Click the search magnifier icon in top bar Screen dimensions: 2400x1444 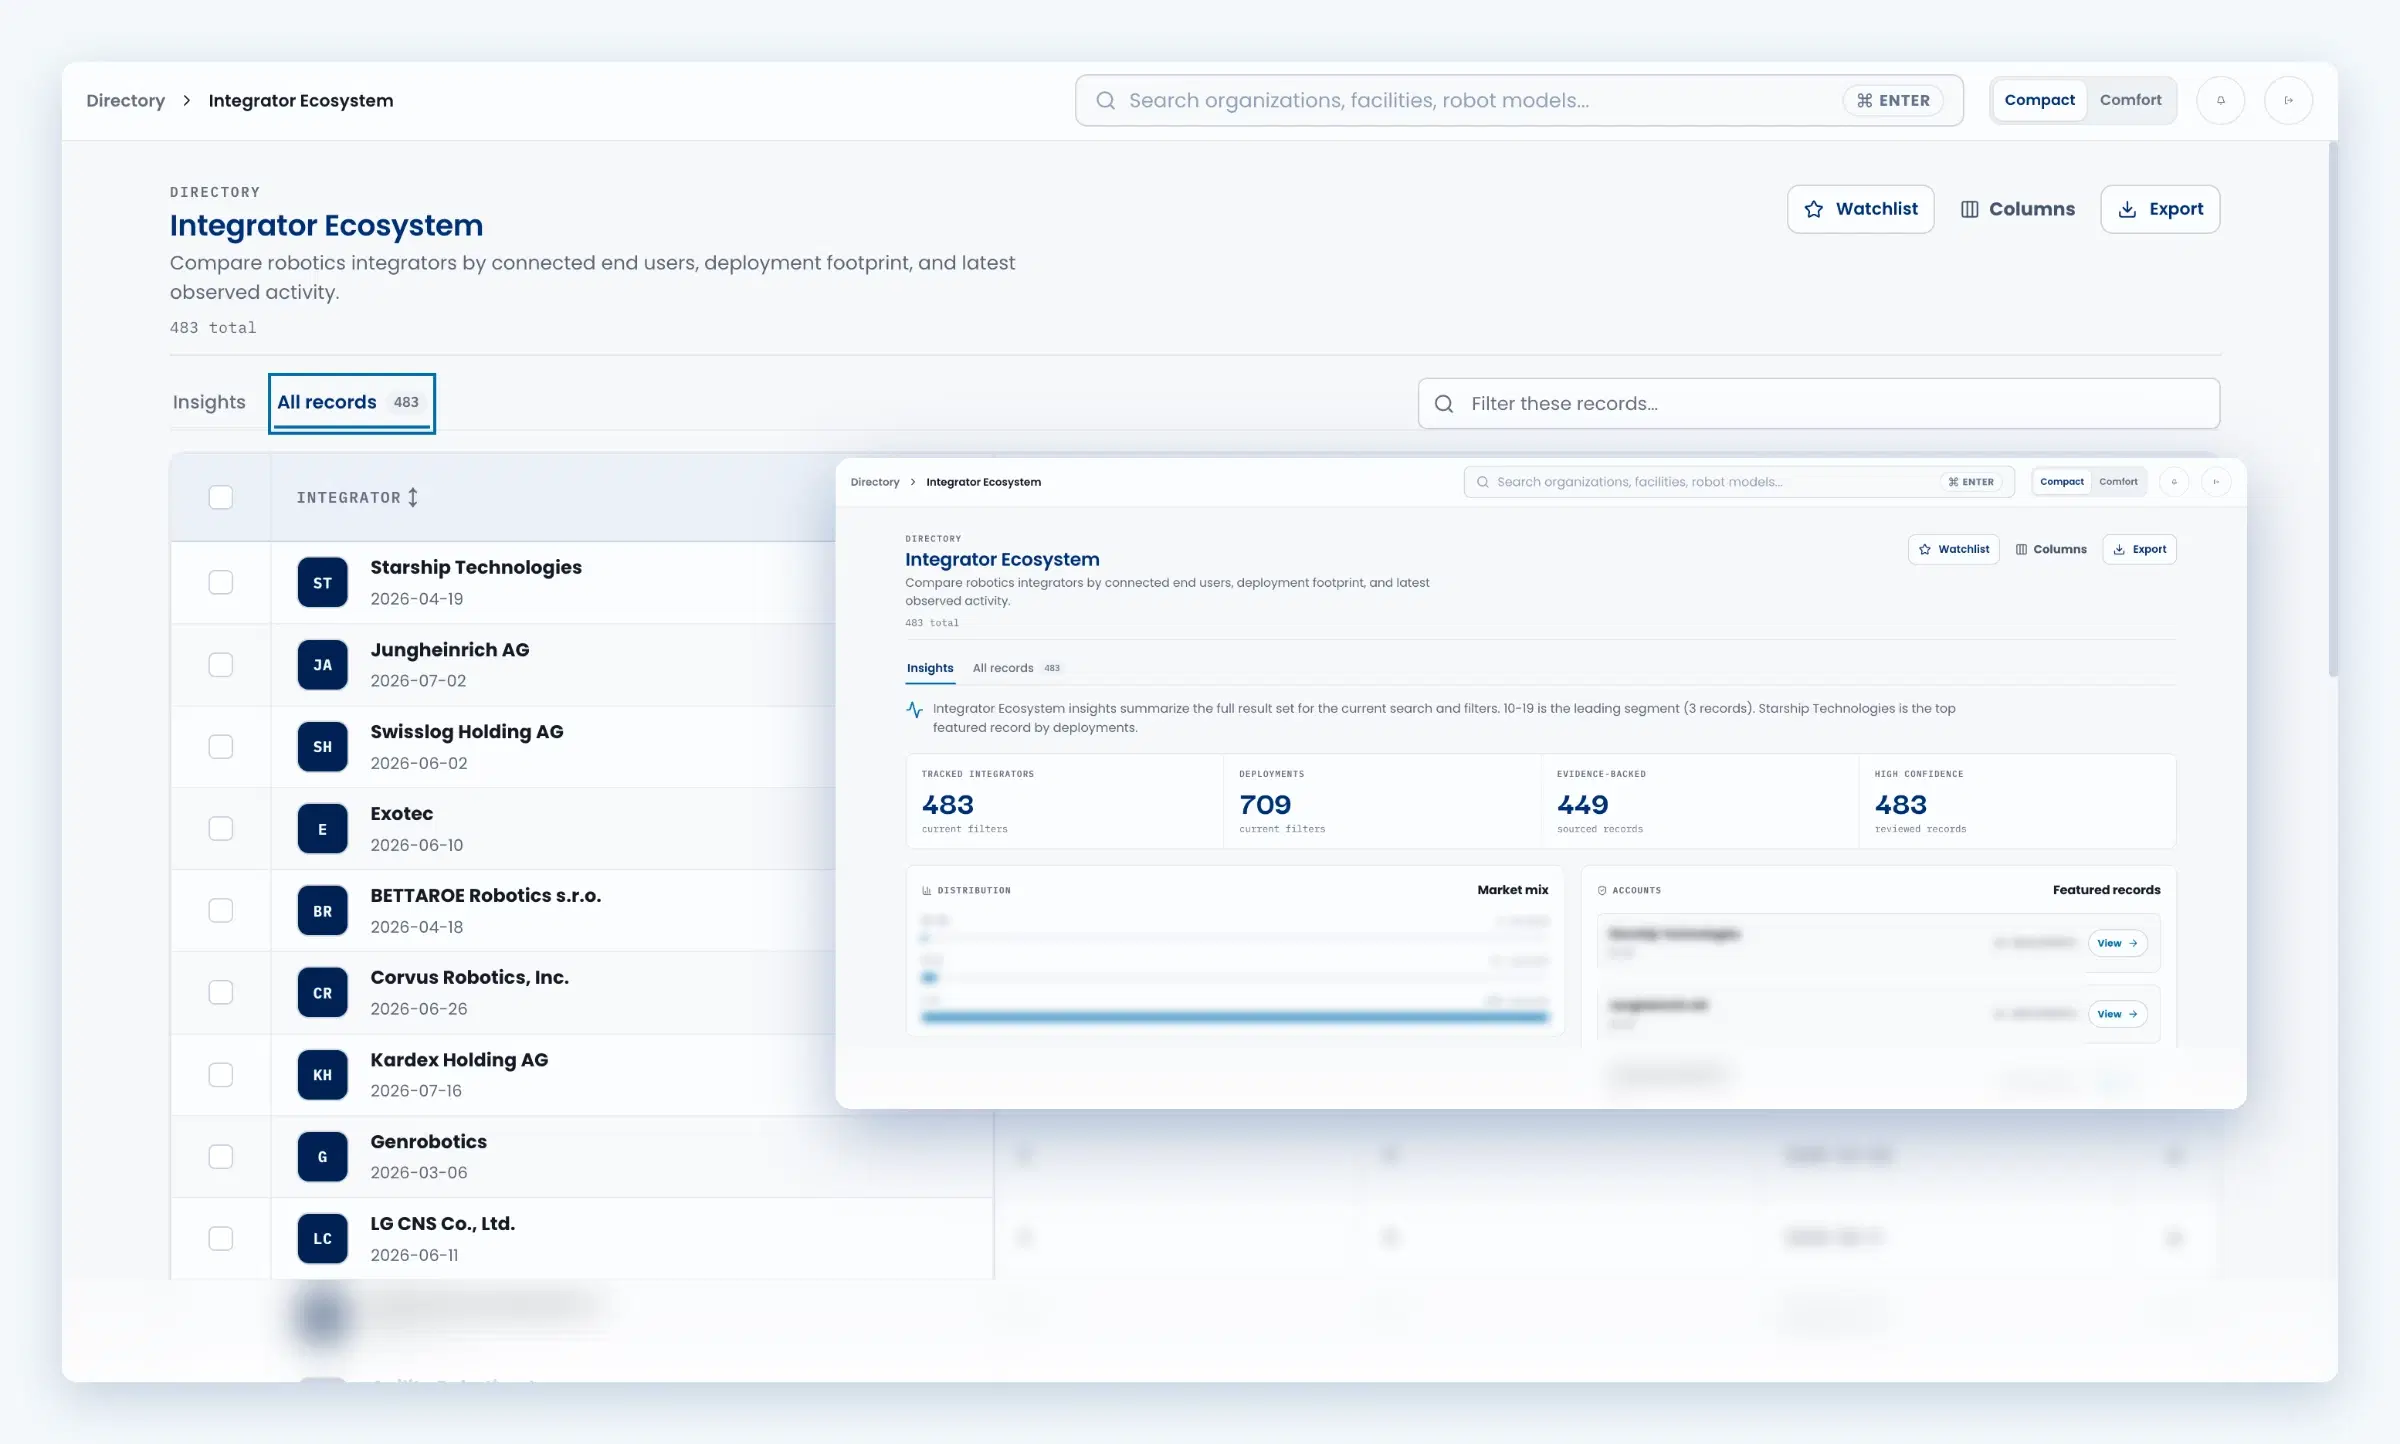[x=1105, y=100]
